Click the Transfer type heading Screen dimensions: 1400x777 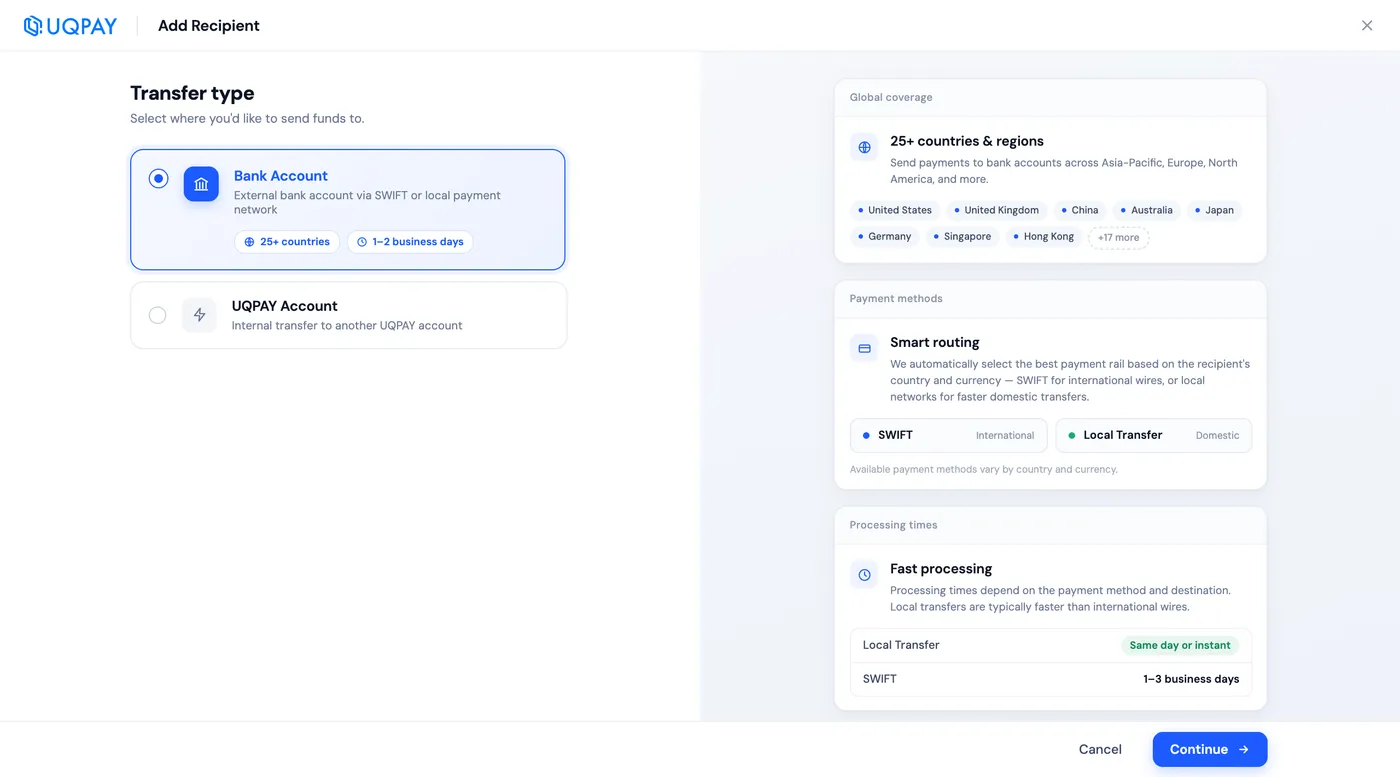(192, 93)
